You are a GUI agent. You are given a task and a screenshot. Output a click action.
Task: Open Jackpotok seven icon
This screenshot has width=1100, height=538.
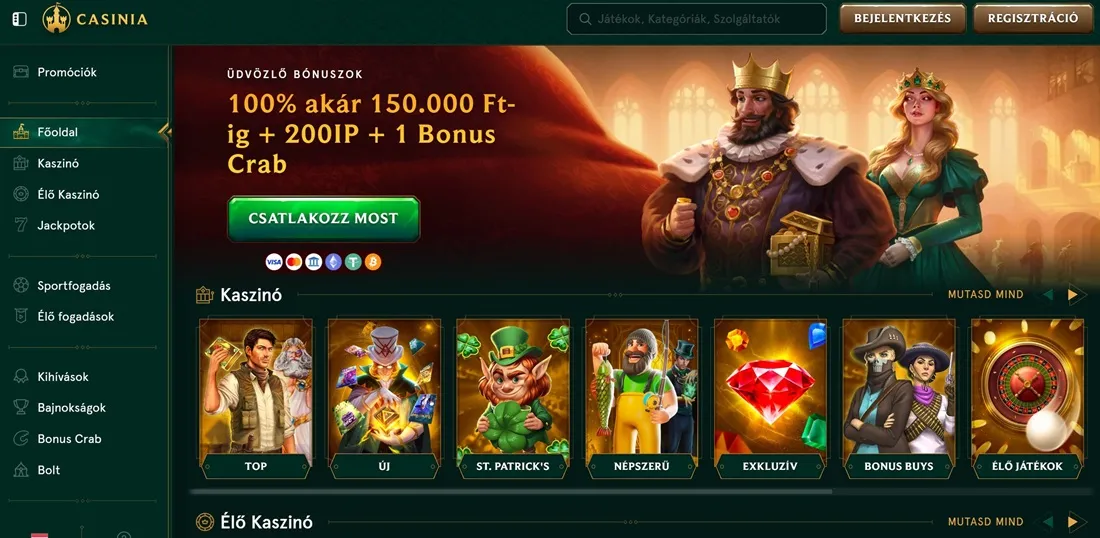[x=21, y=225]
